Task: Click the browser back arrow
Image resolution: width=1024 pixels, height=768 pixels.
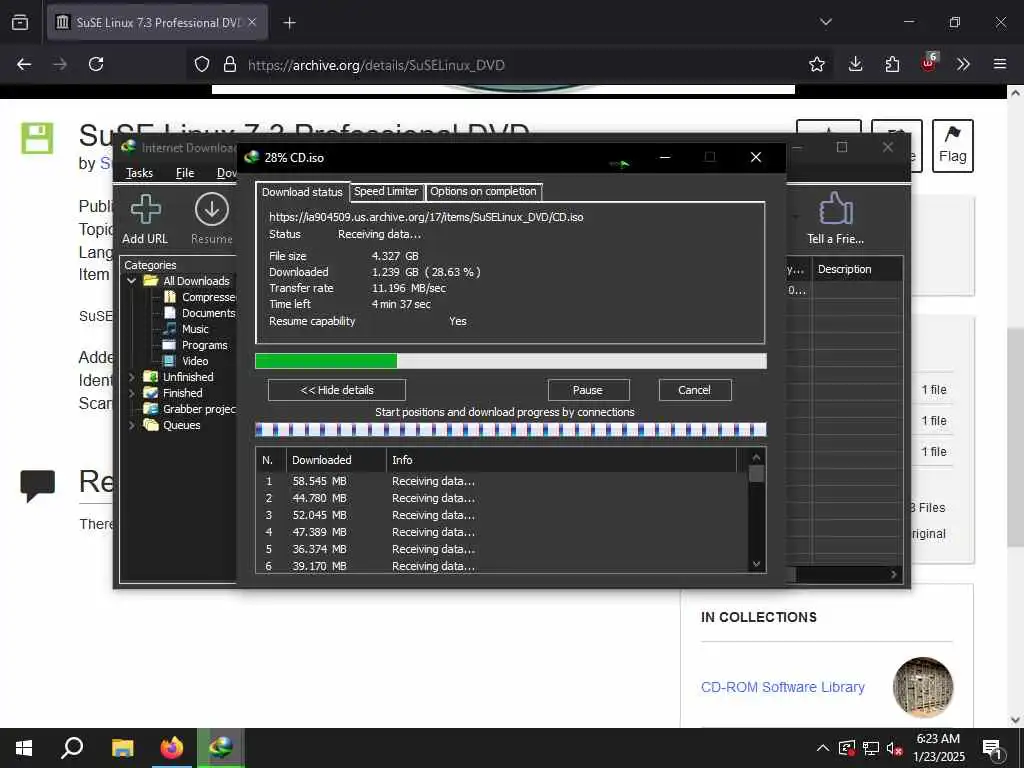Action: (x=24, y=64)
